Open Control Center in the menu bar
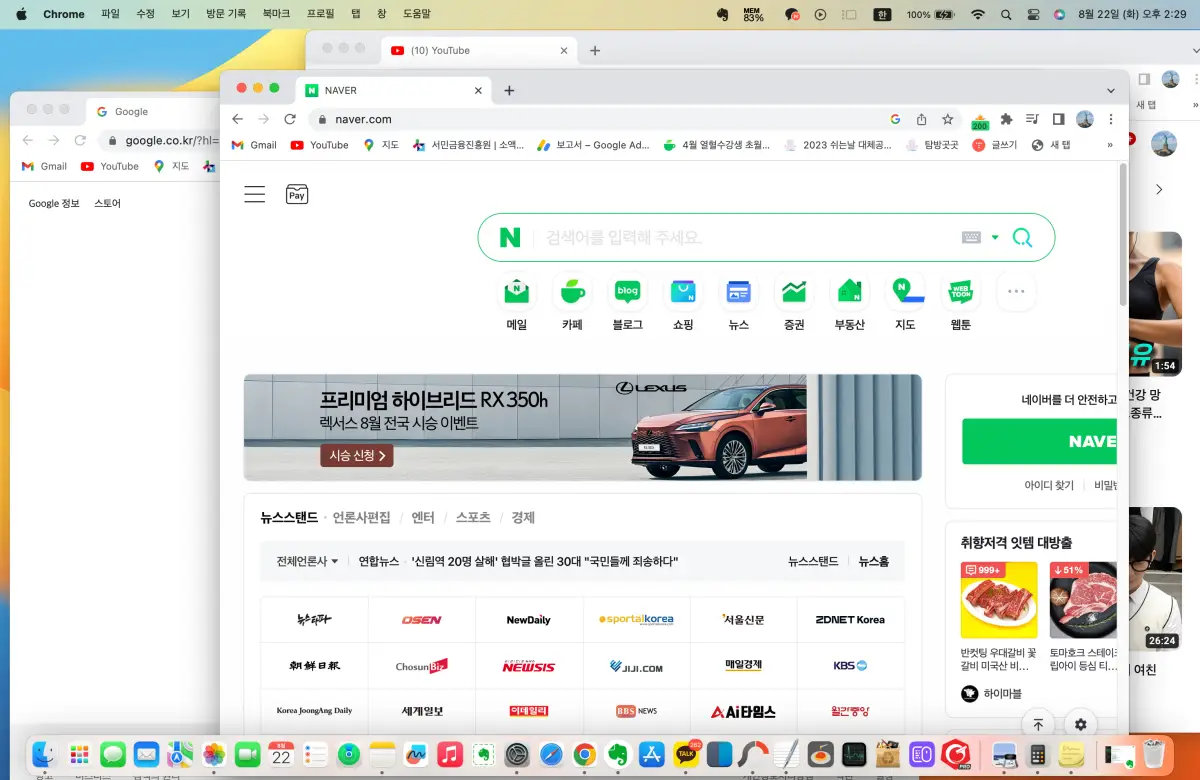 pos(1034,15)
